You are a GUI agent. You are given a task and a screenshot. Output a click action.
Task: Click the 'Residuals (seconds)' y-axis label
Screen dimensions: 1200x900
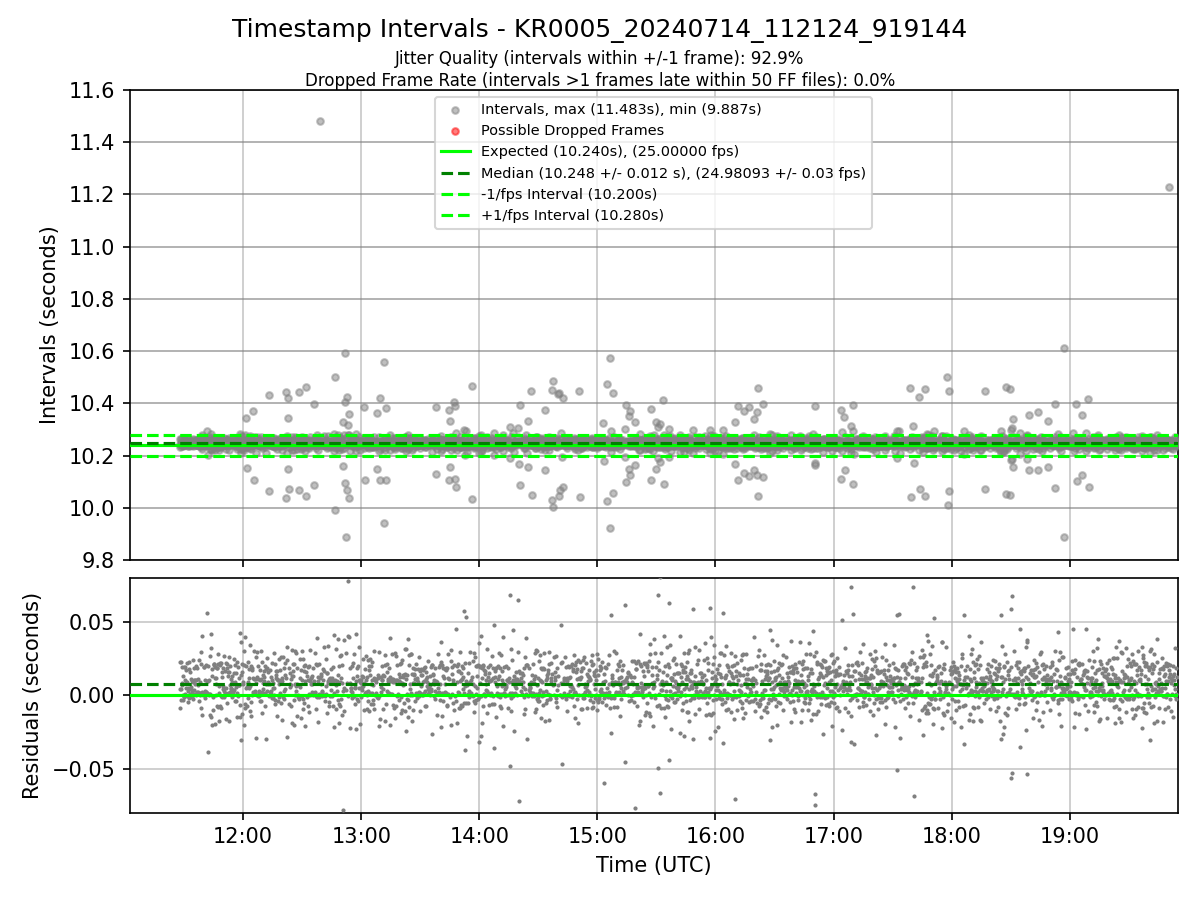31,696
